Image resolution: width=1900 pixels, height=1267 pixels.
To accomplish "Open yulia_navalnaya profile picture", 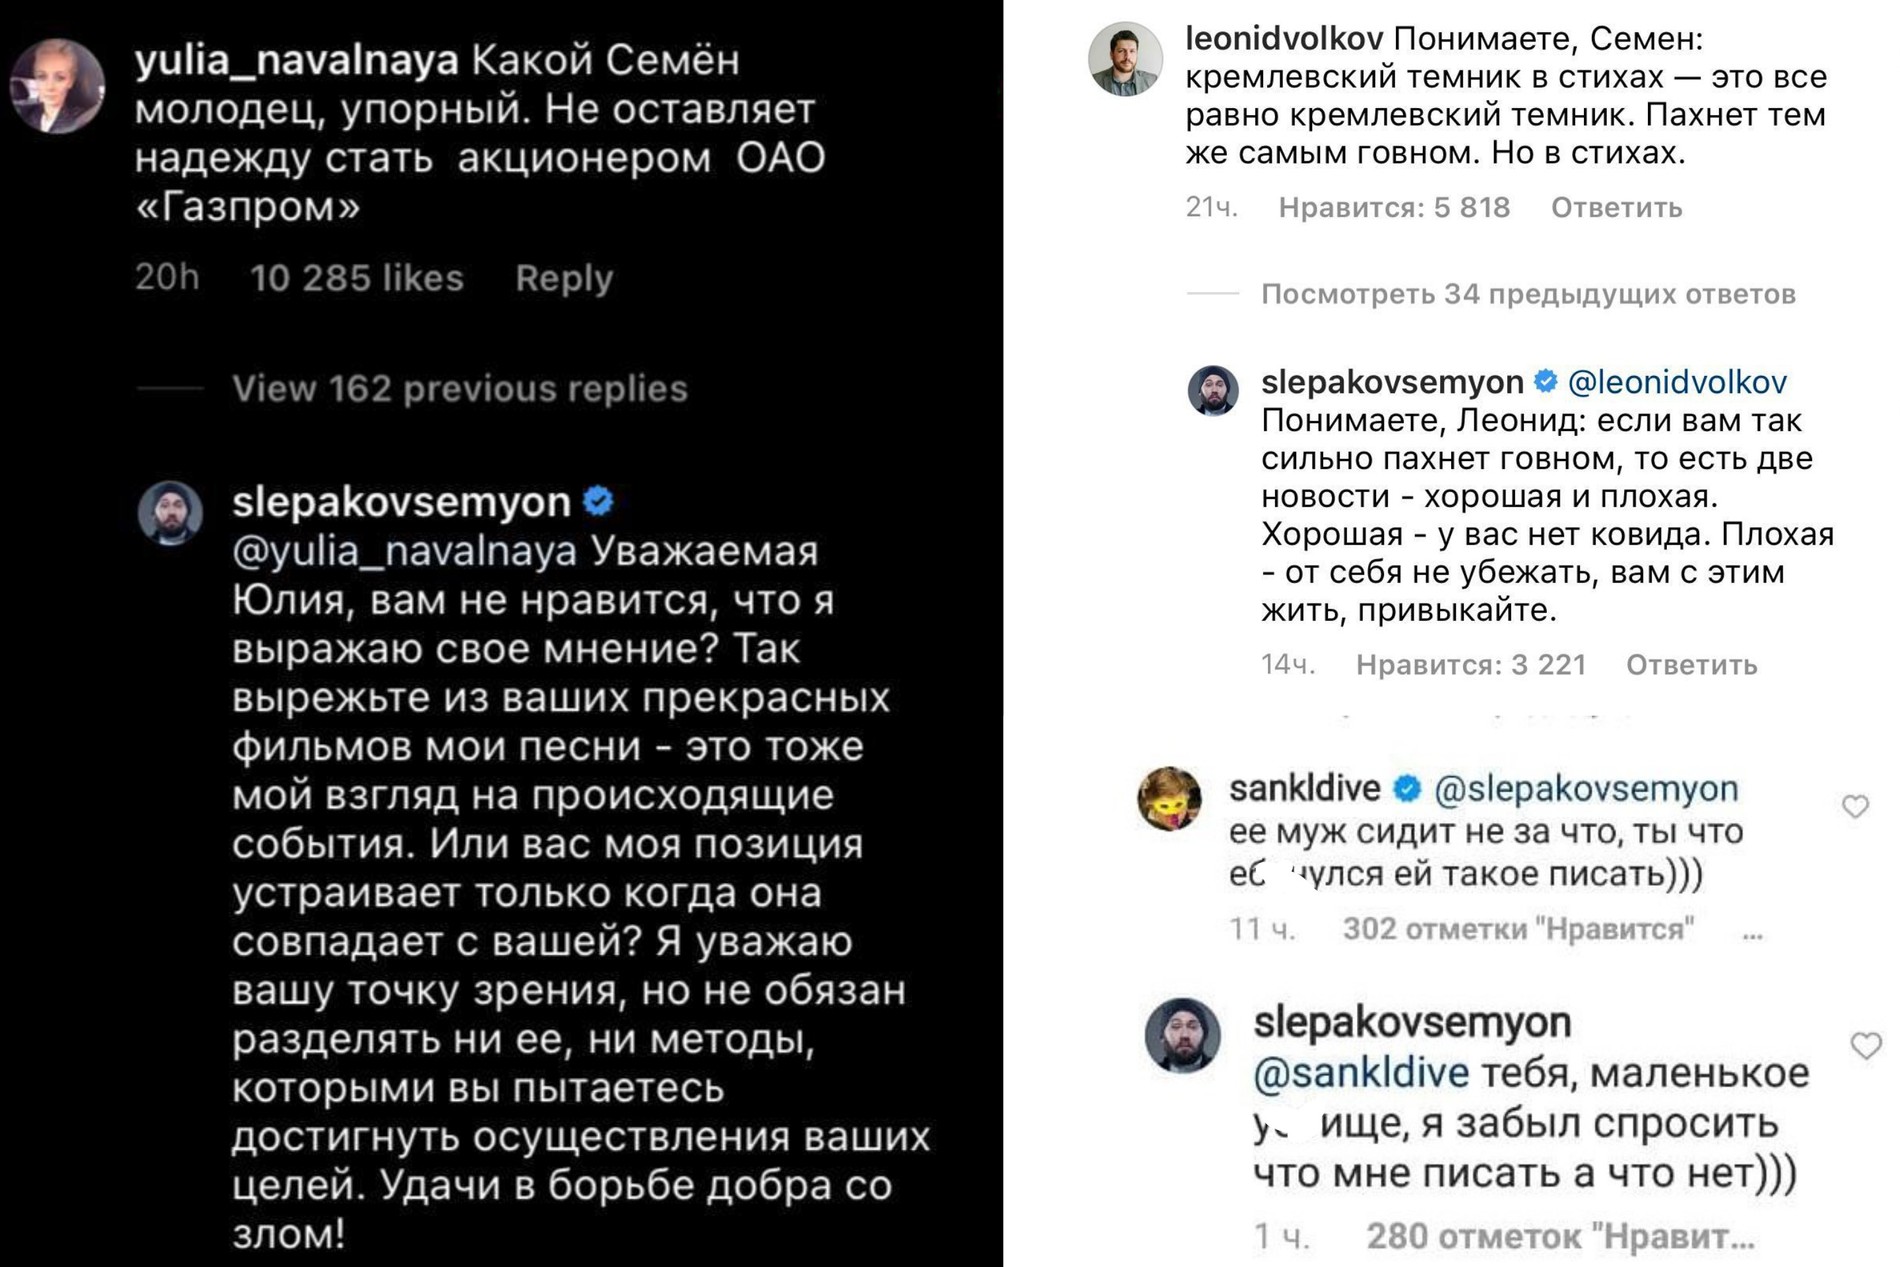I will tap(57, 87).
